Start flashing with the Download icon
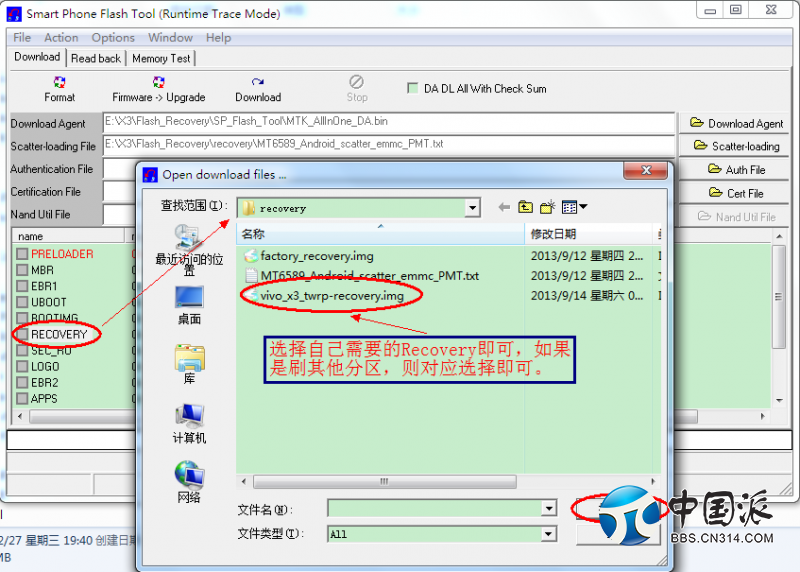Image resolution: width=800 pixels, height=572 pixels. pos(258,82)
